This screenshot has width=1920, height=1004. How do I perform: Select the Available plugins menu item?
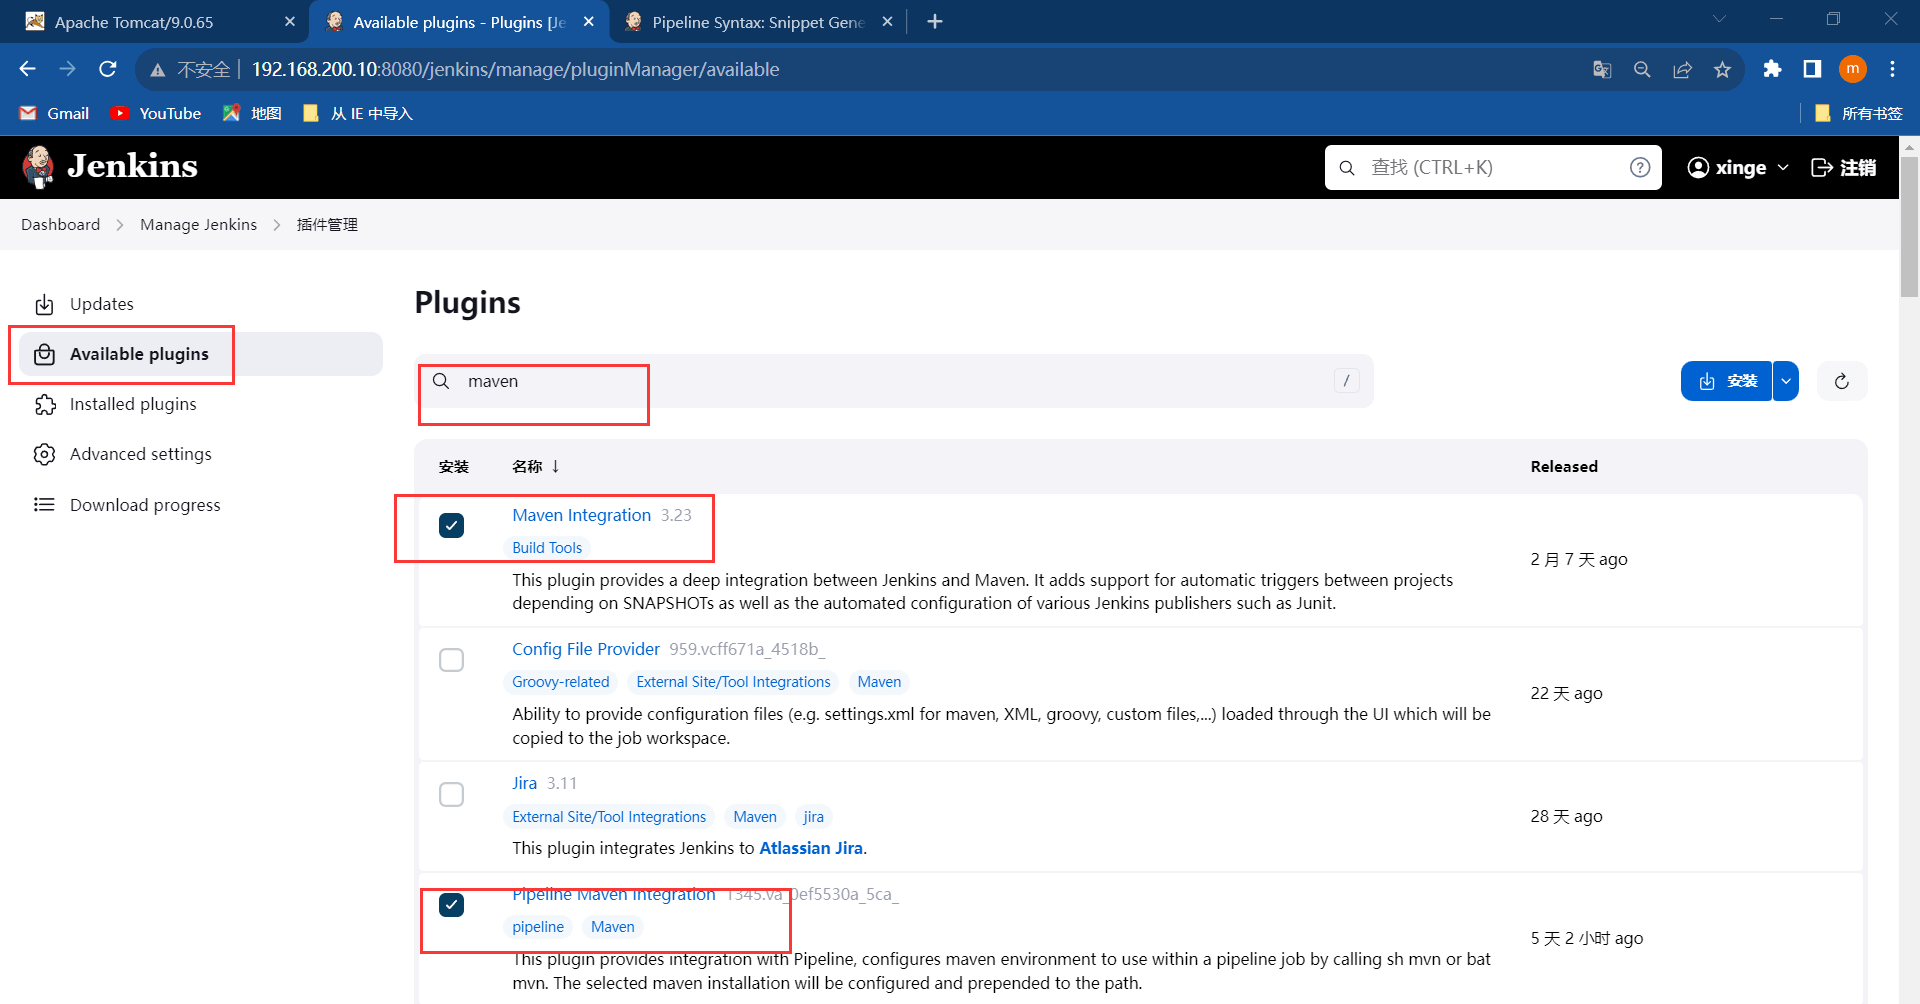[200, 354]
